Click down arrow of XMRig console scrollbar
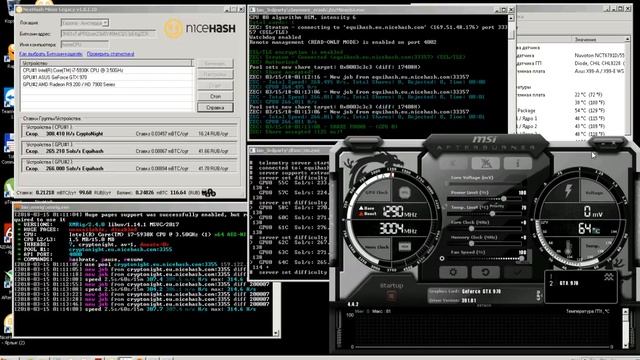The height and width of the screenshot is (360, 640). click(276, 333)
